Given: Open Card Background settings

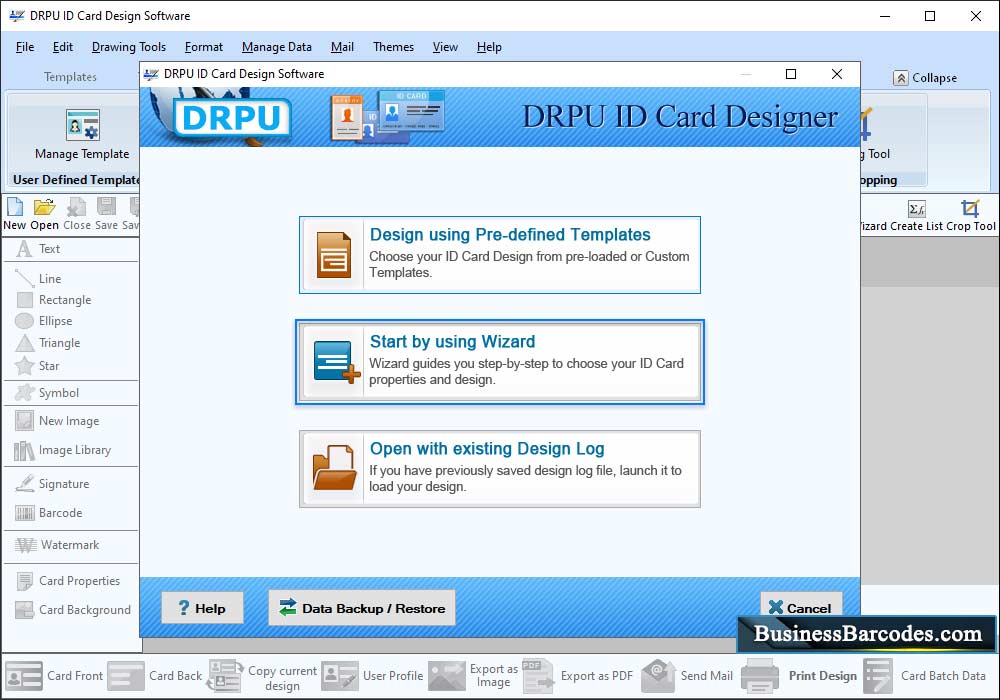Looking at the screenshot, I should pyautogui.click(x=73, y=610).
